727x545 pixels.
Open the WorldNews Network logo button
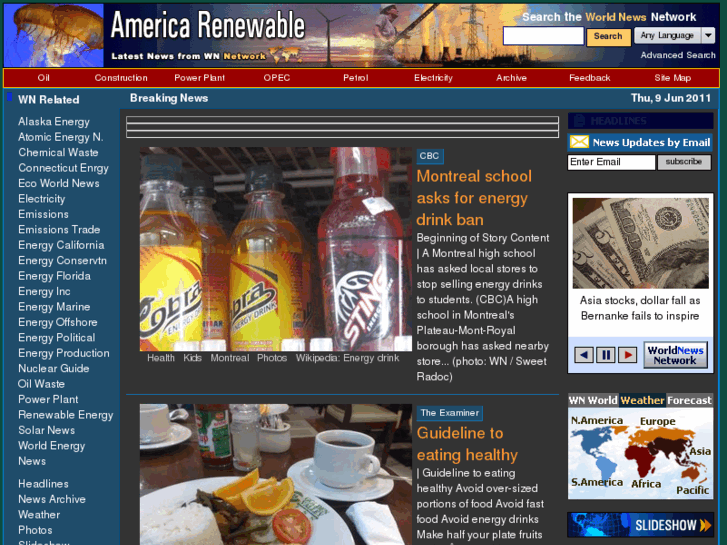(x=675, y=355)
